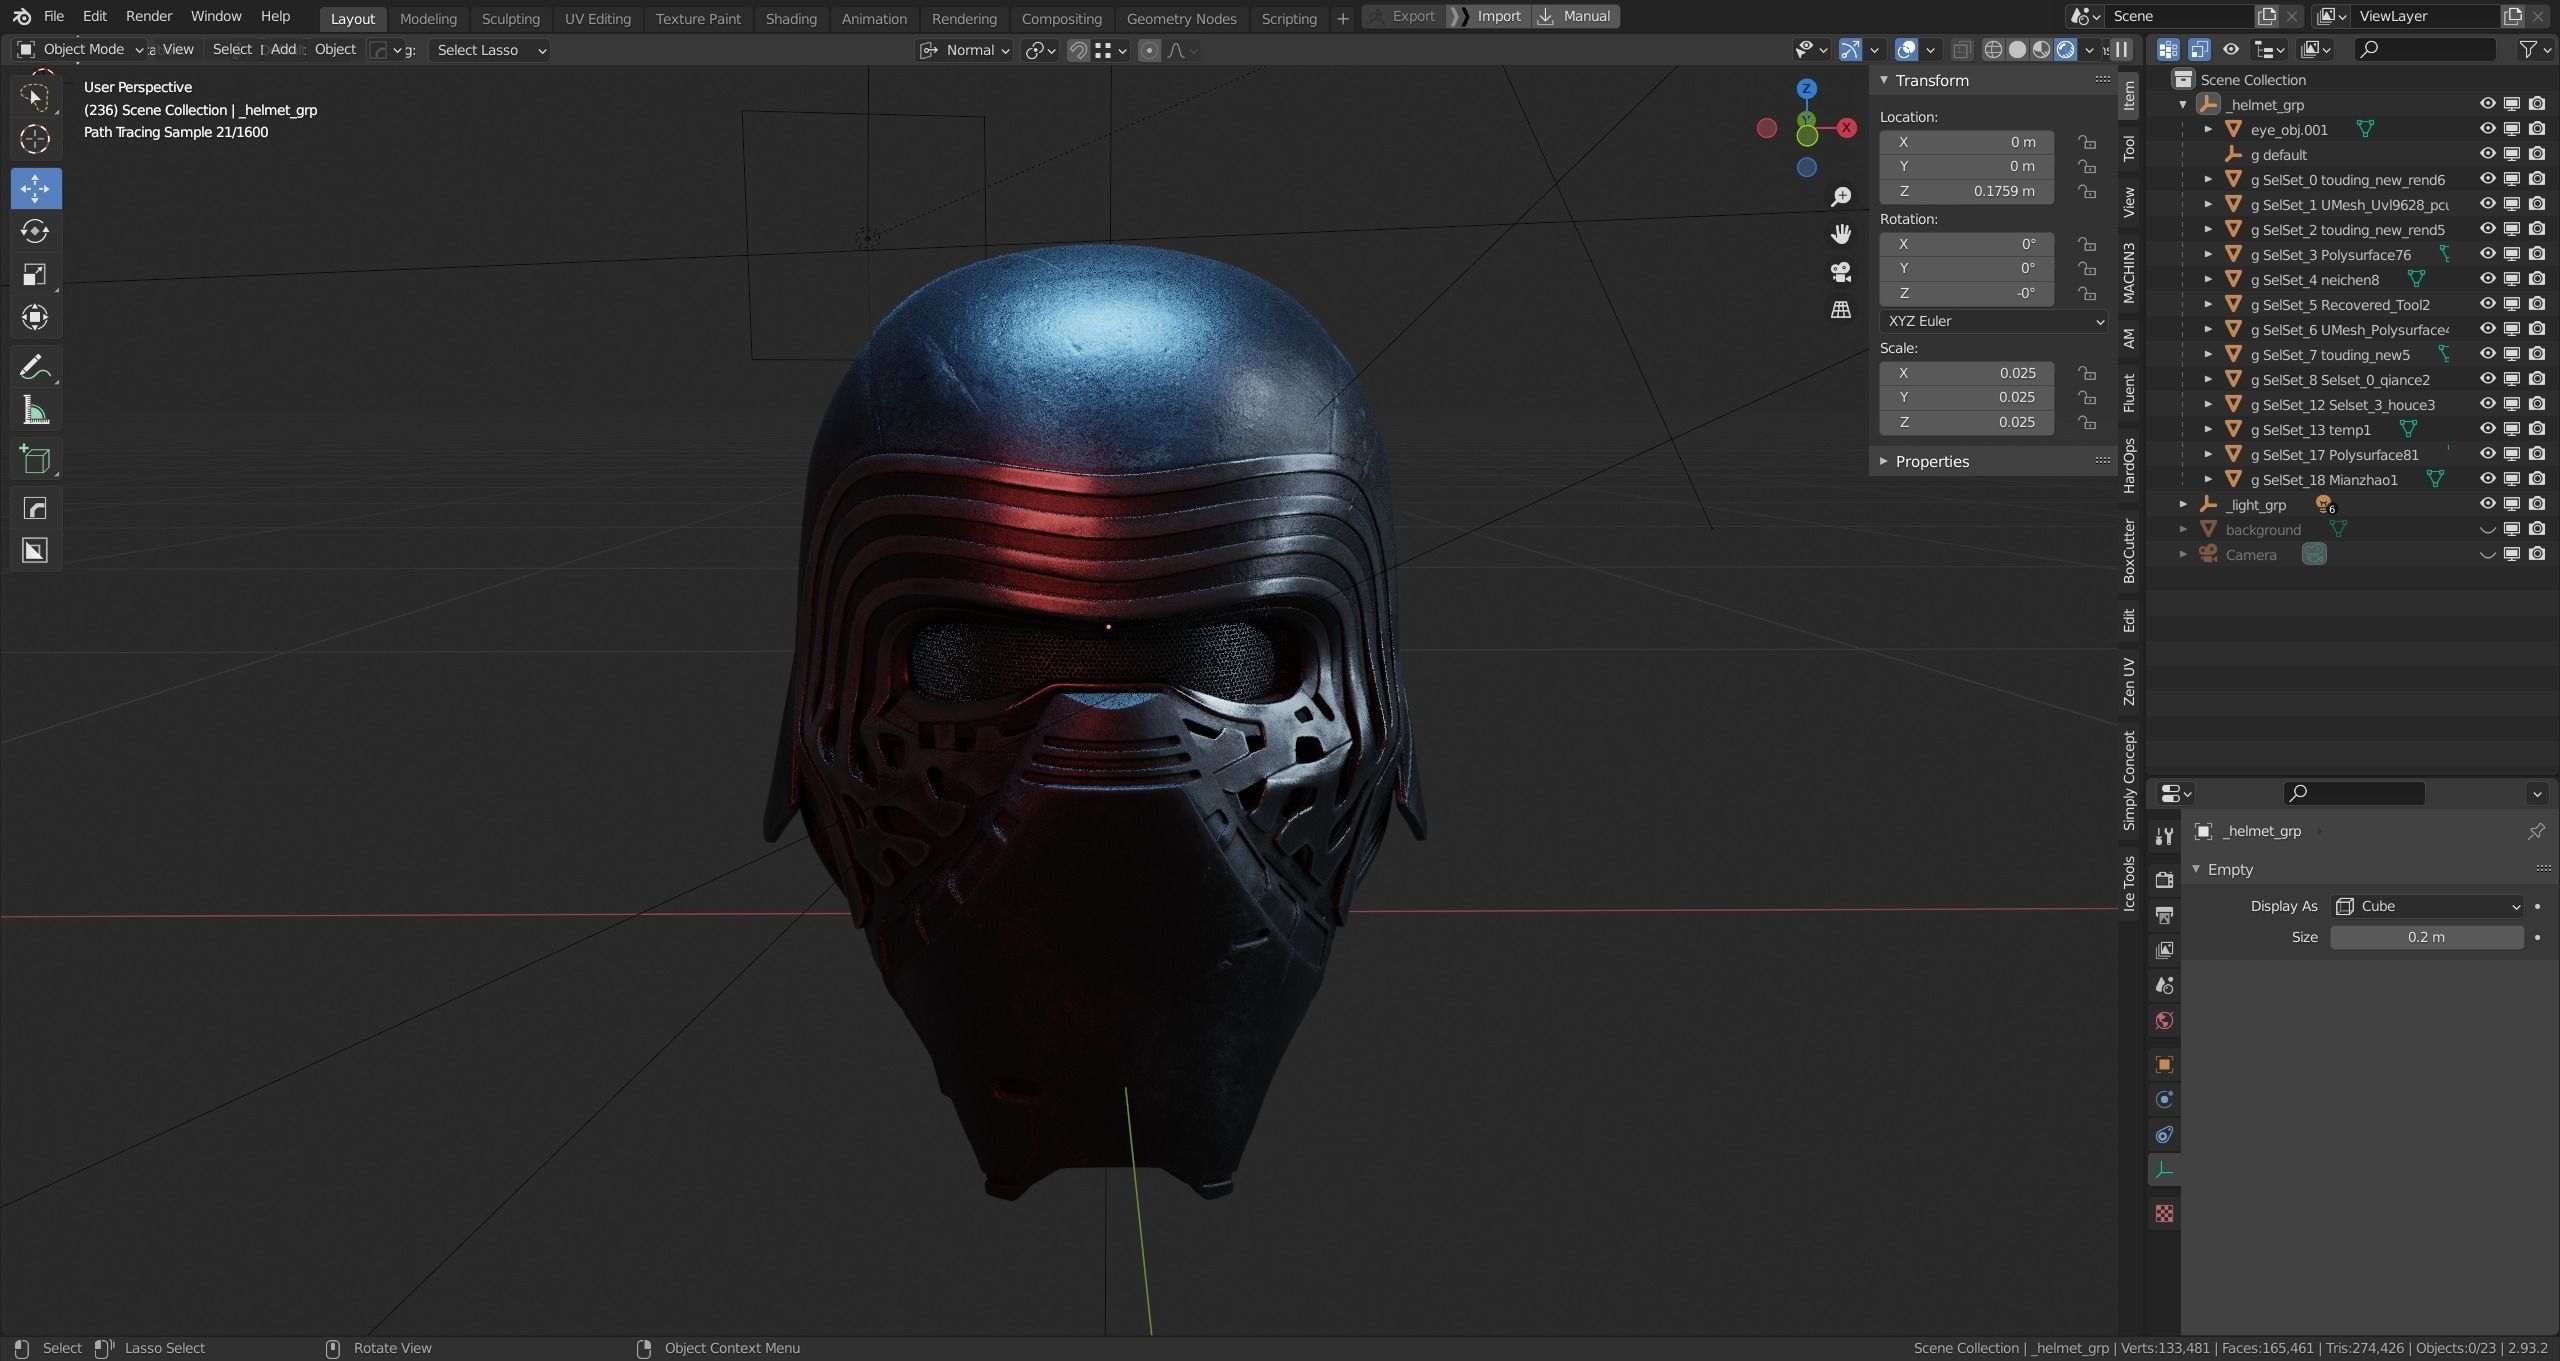
Task: Click Location Z value field
Action: coord(1966,191)
